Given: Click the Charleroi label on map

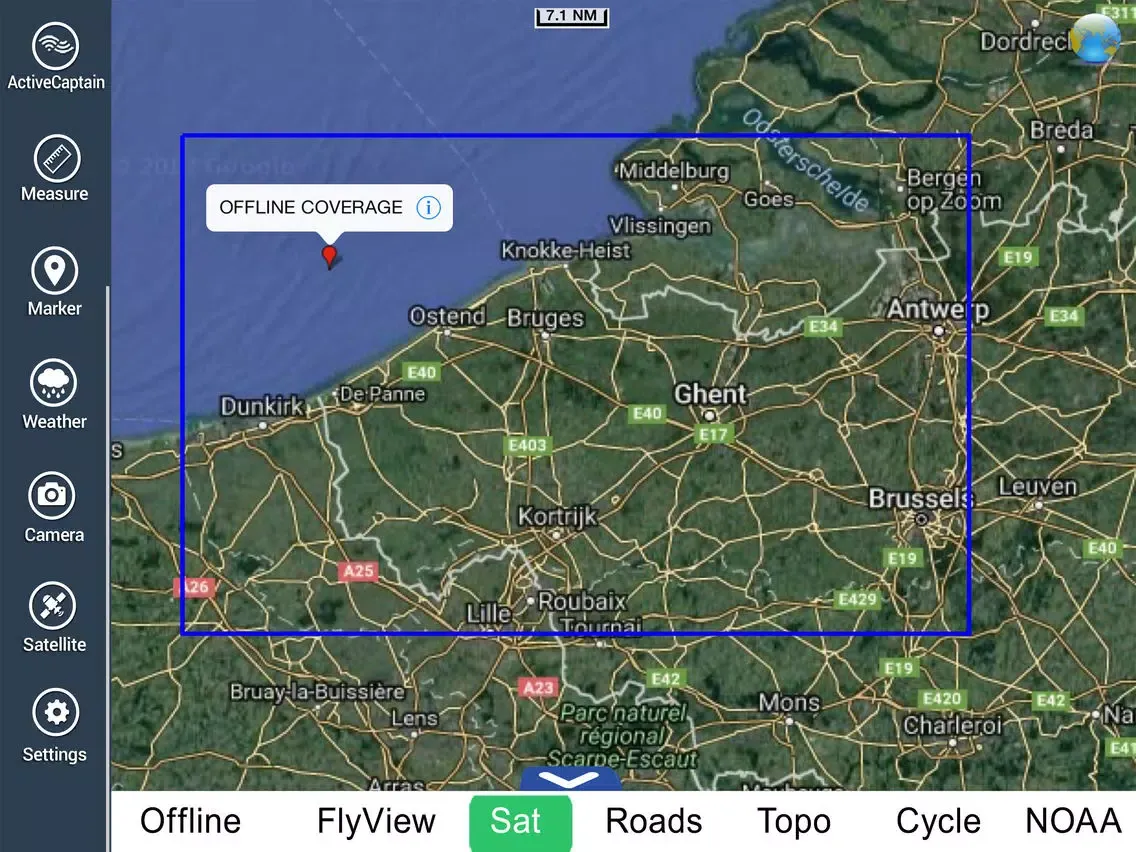Looking at the screenshot, I should [952, 725].
